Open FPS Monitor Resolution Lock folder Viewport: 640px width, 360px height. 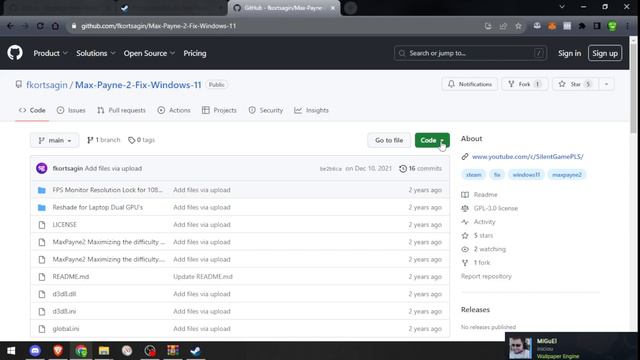(x=107, y=190)
